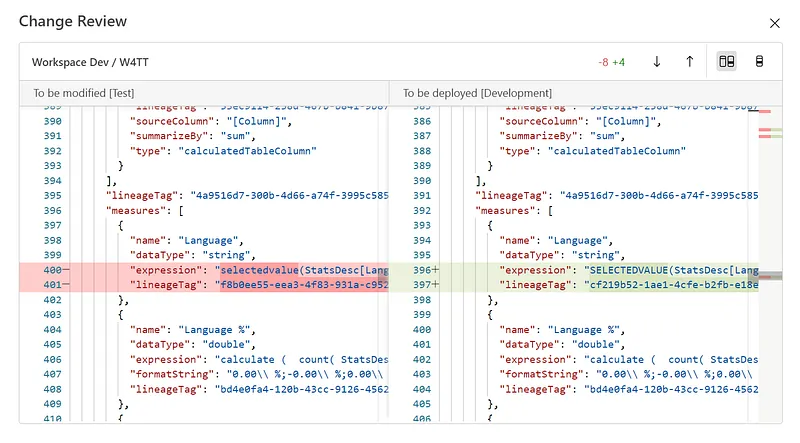Image resolution: width=800 pixels, height=443 pixels.
Task: Click "name": "Language %" on right line 400
Action: point(562,330)
